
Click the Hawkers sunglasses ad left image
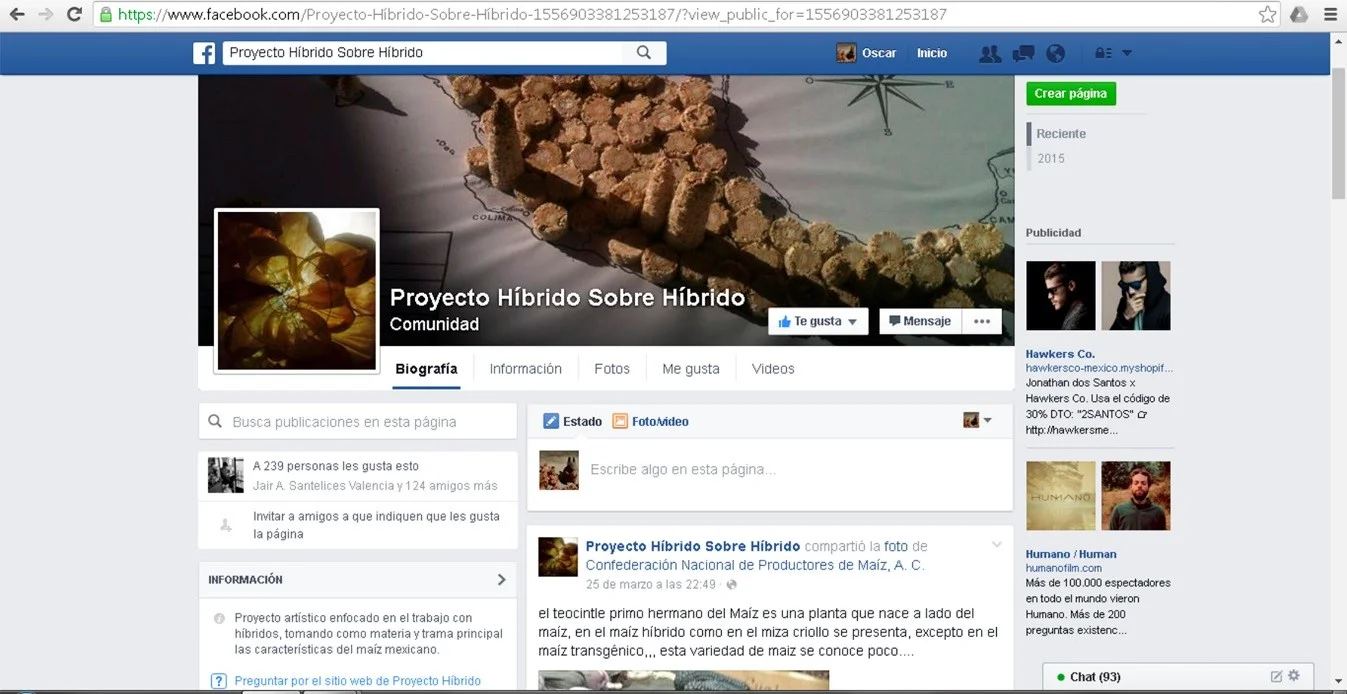1060,296
